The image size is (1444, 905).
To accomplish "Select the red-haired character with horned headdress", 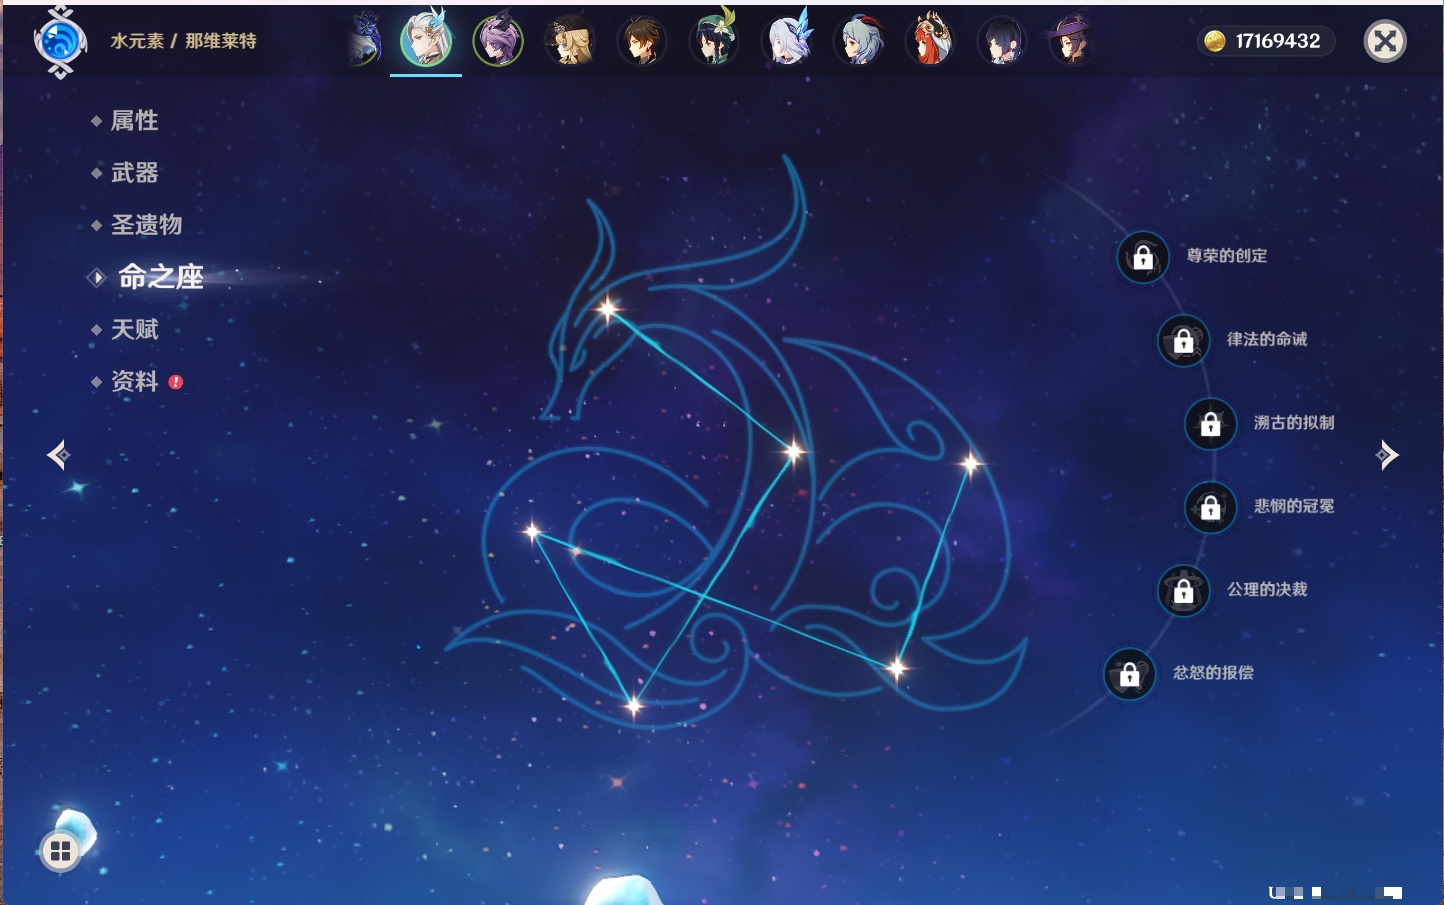I will pyautogui.click(x=931, y=41).
